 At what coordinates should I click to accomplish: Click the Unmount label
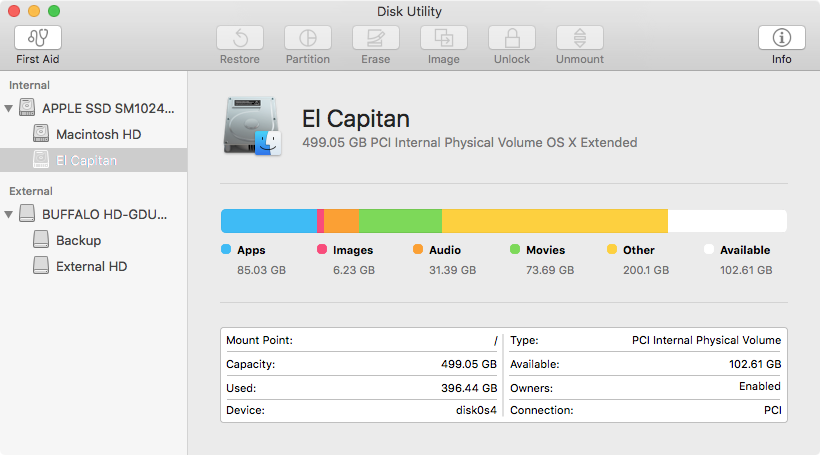[579, 59]
